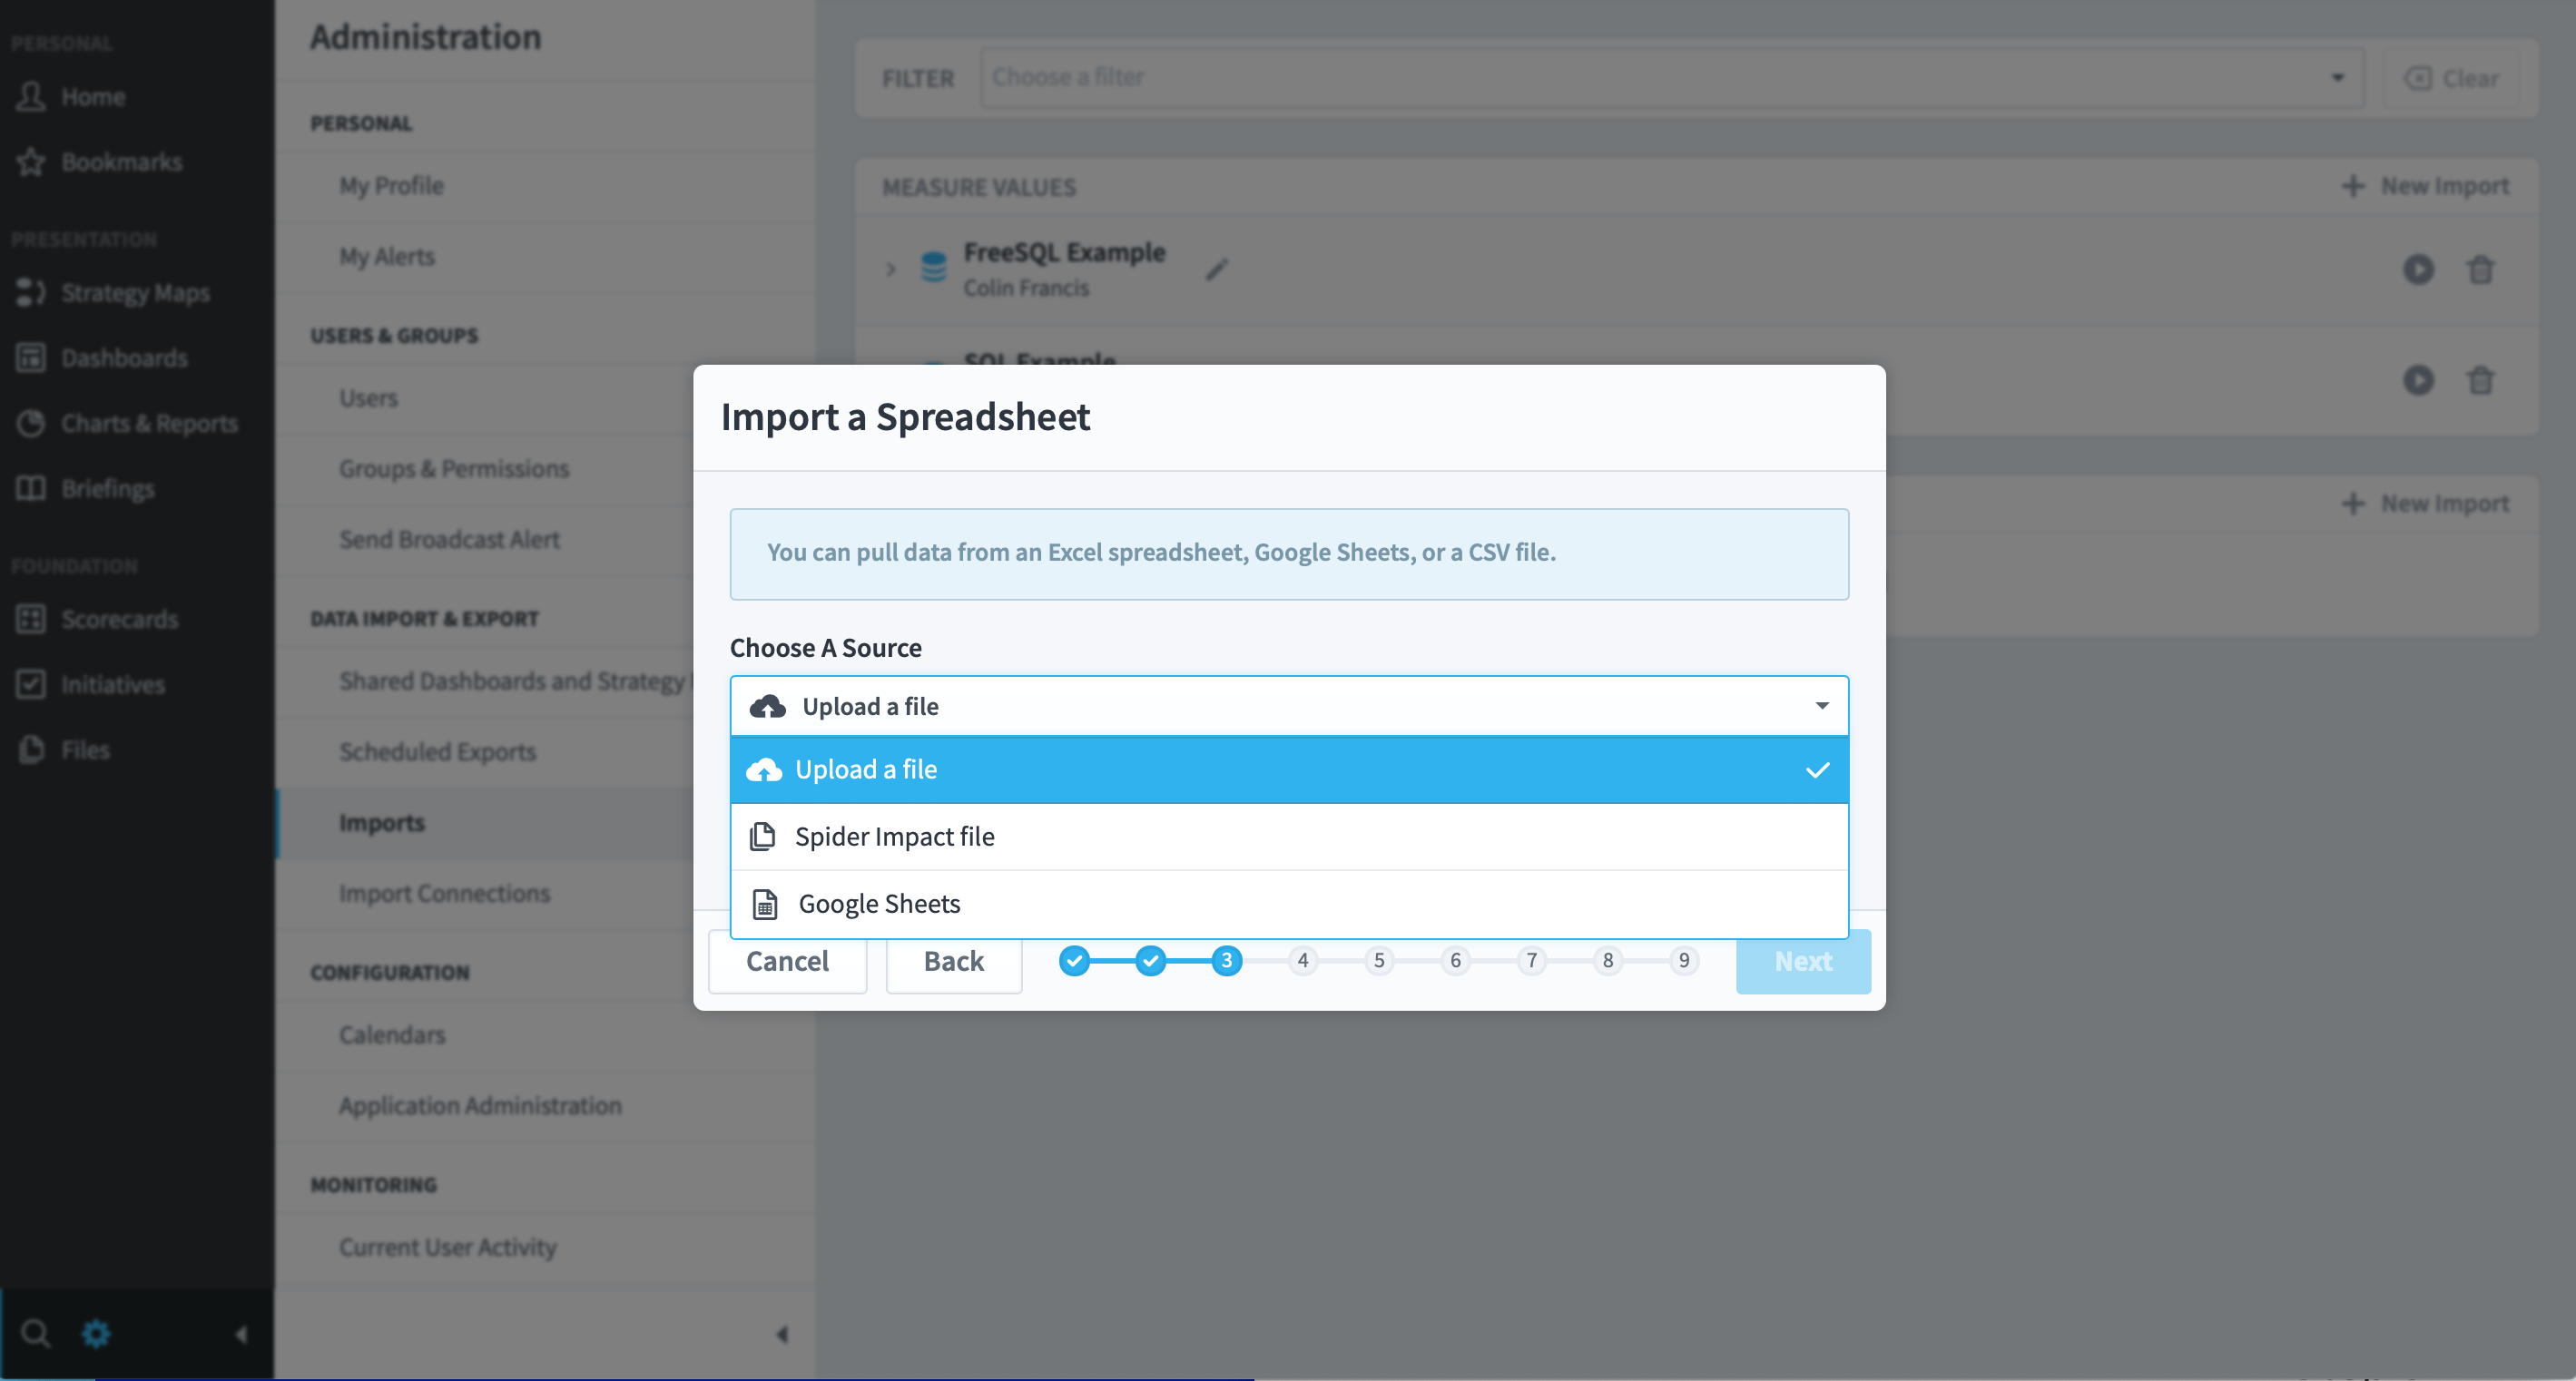Run the SQL Example import
The image size is (2576, 1381).
[2418, 380]
